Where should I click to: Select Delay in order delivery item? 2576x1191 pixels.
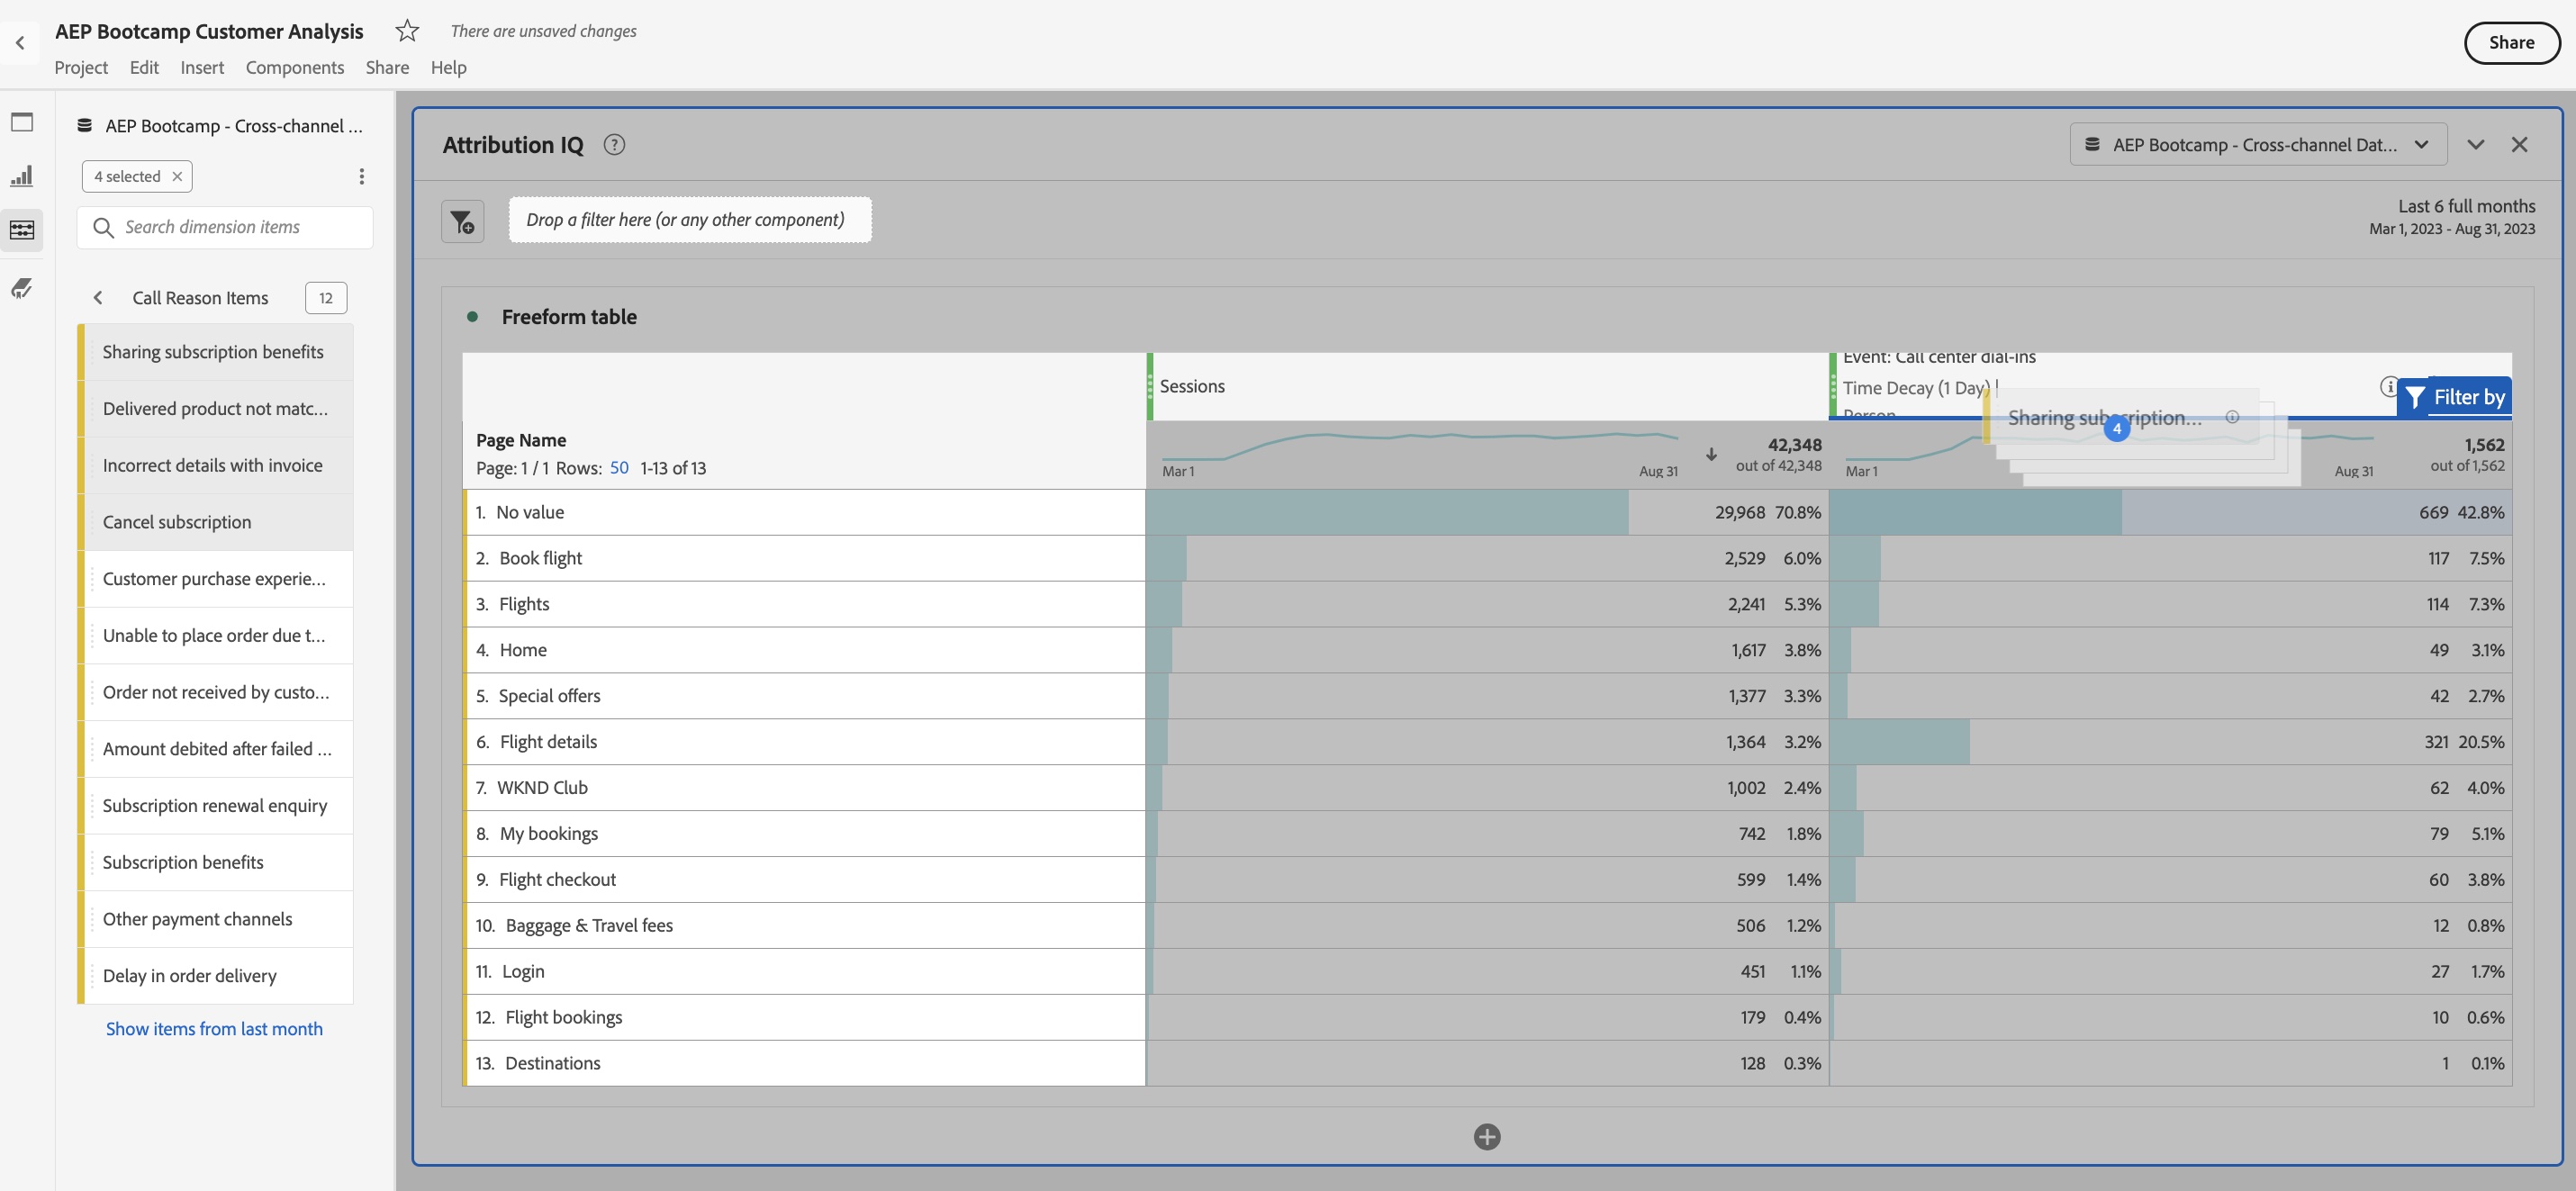(x=216, y=975)
